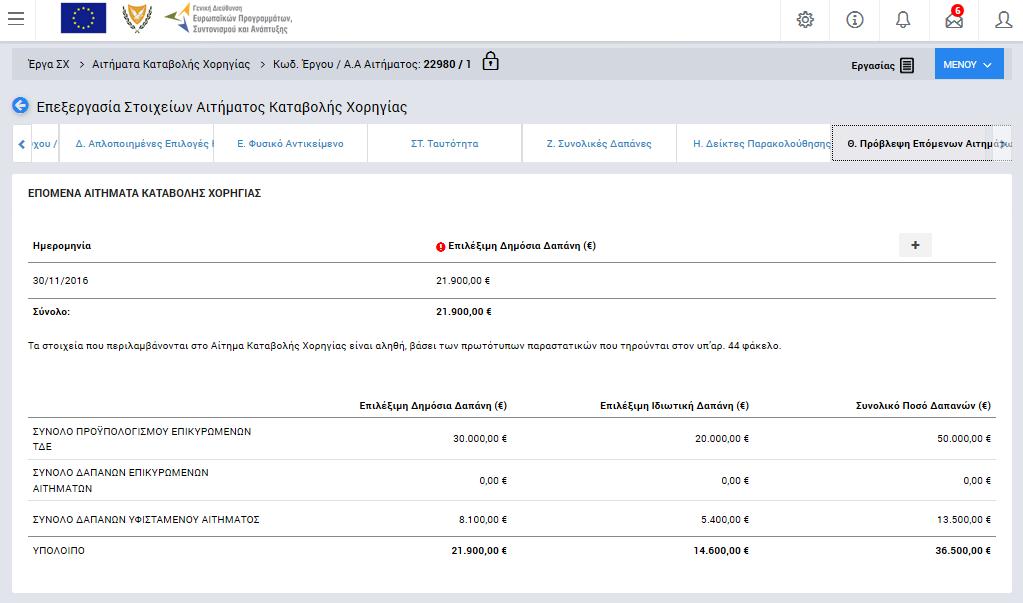
Task: Go to Αιτήματα Καταβολής Χορηγίας breadcrumb
Action: [x=171, y=64]
